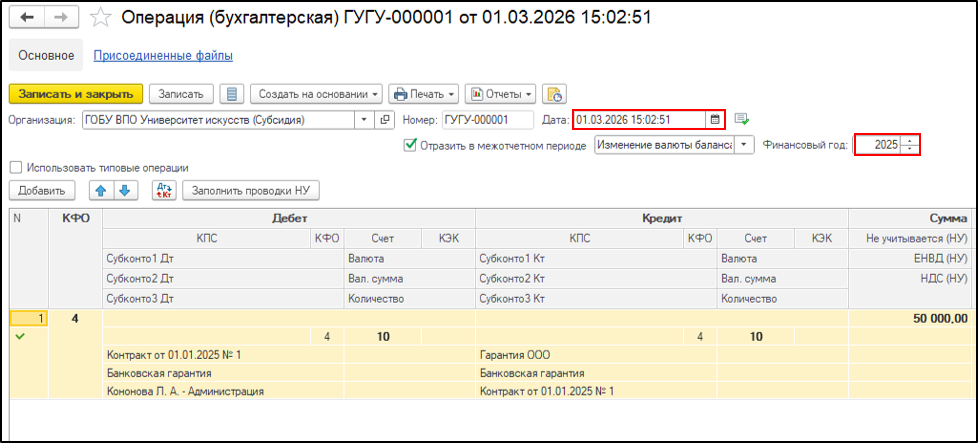Open the document movements list icon

pyautogui.click(x=232, y=94)
